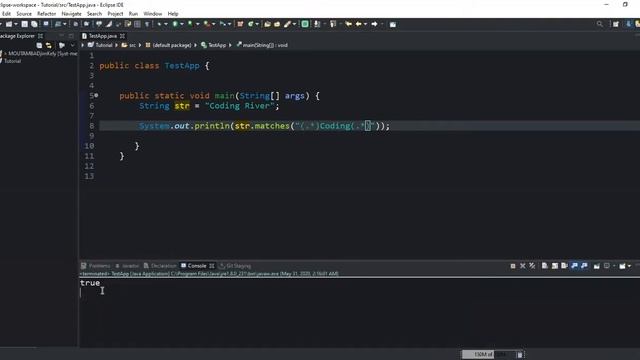Viewport: 640px width, 360px height.
Task: Close the TestApp.java editor tab
Action: coord(122,36)
